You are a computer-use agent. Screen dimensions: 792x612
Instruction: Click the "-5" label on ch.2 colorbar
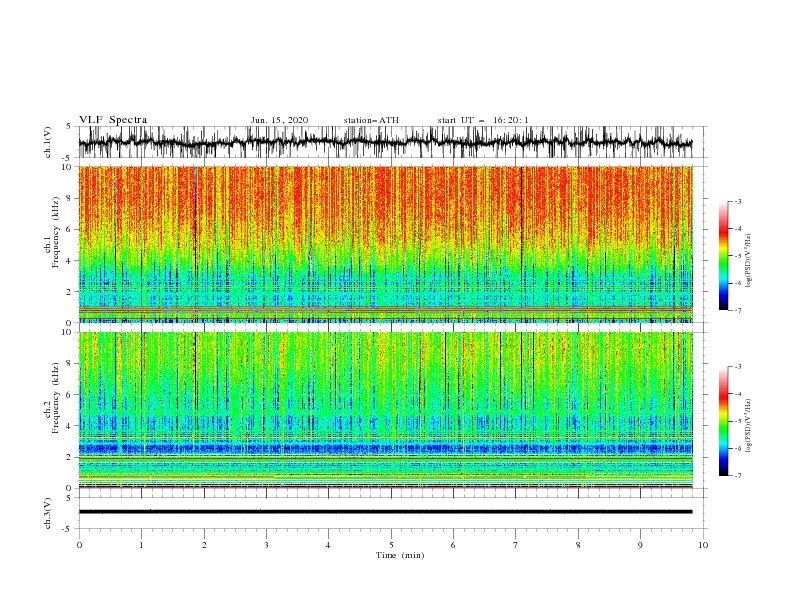click(738, 421)
